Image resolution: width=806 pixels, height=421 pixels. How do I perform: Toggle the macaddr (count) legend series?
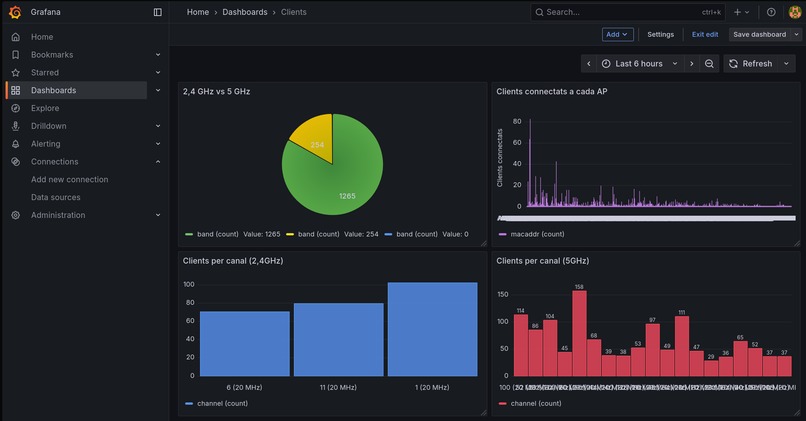pyautogui.click(x=532, y=234)
